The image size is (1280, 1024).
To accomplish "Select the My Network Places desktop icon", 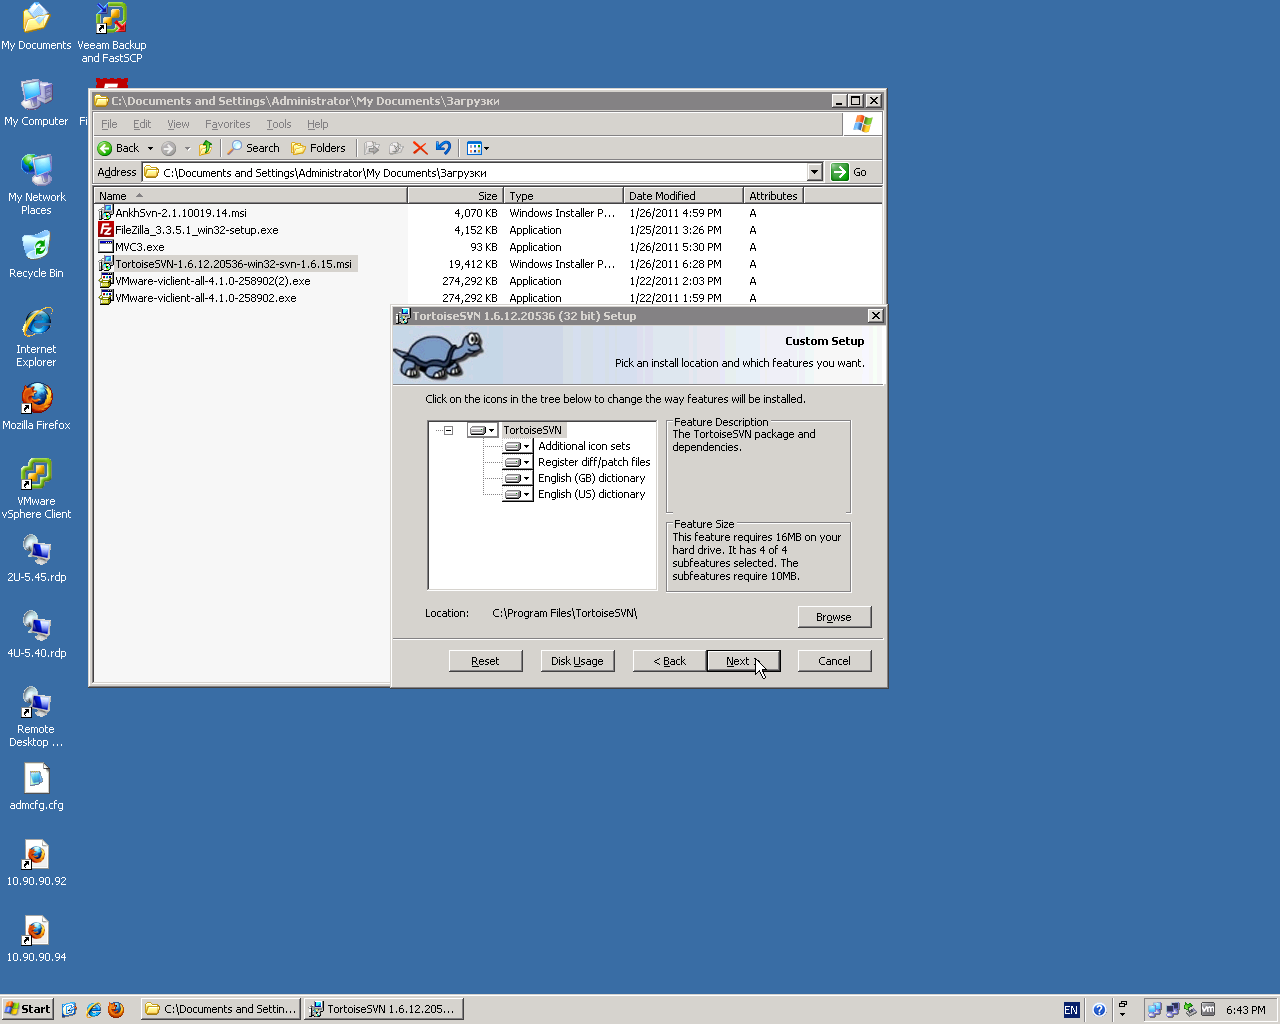I will (x=36, y=185).
